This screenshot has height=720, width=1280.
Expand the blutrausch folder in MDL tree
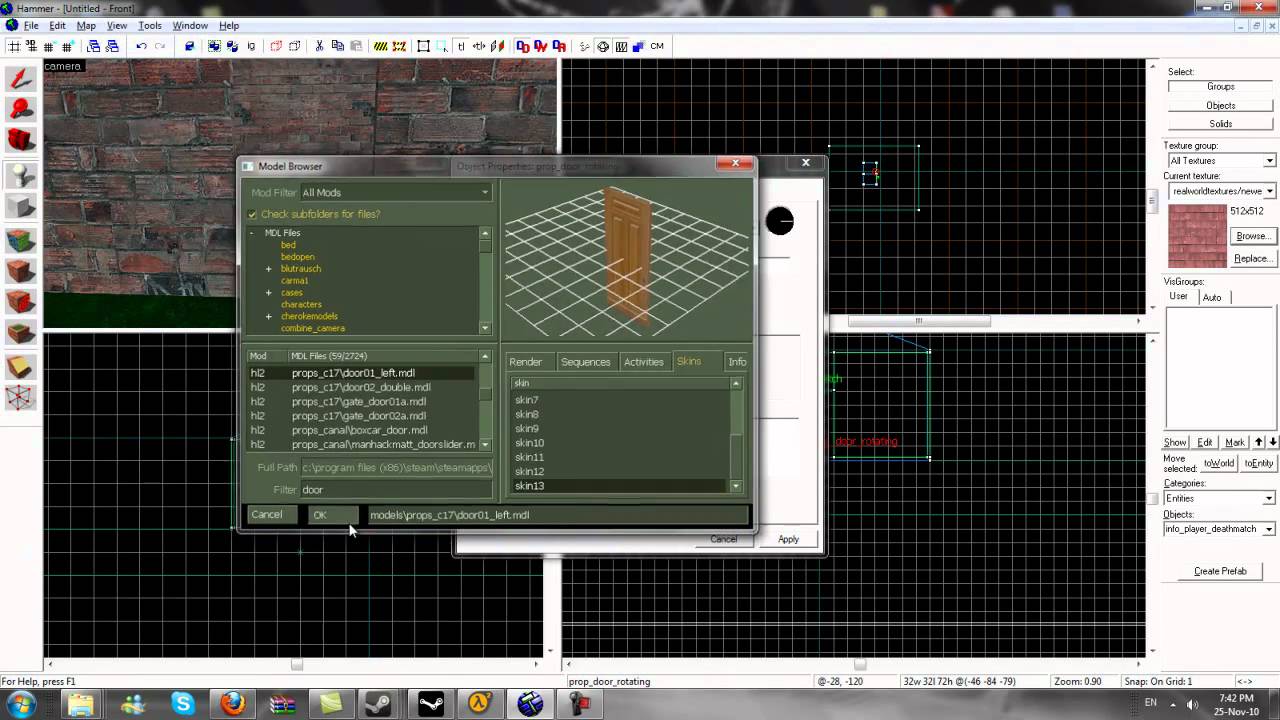point(268,269)
